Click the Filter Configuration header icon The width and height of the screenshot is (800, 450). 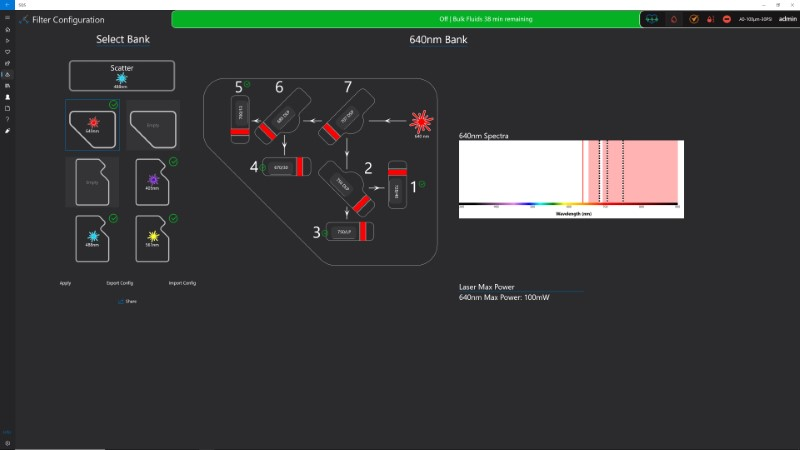point(23,20)
